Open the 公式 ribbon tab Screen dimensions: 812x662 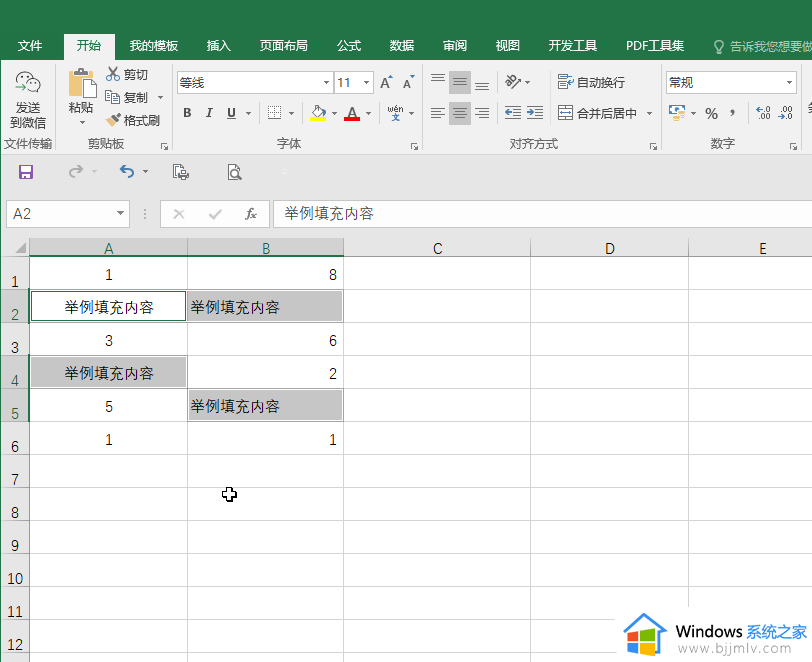point(349,46)
